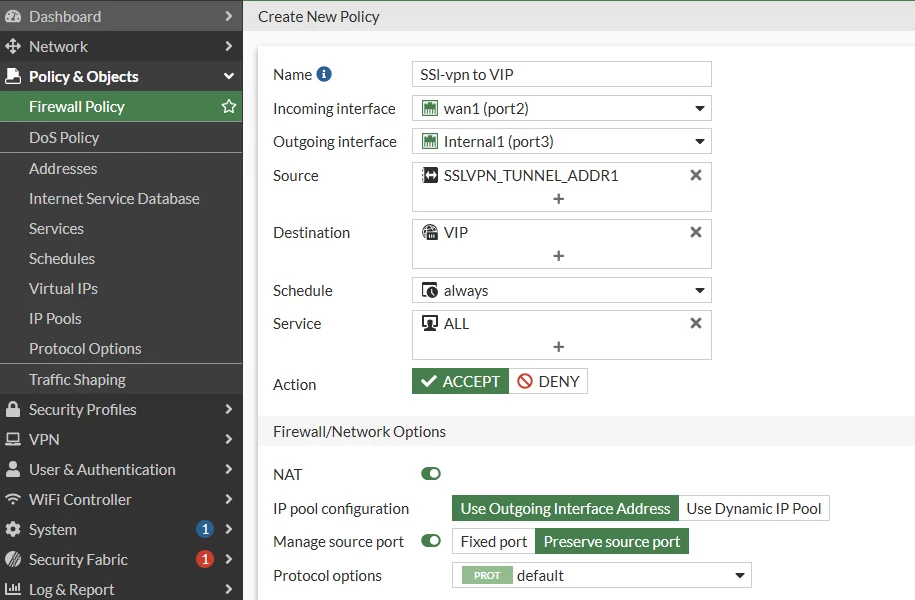Click the policy Name input field
Viewport: 915px width, 600px height.
(x=561, y=75)
